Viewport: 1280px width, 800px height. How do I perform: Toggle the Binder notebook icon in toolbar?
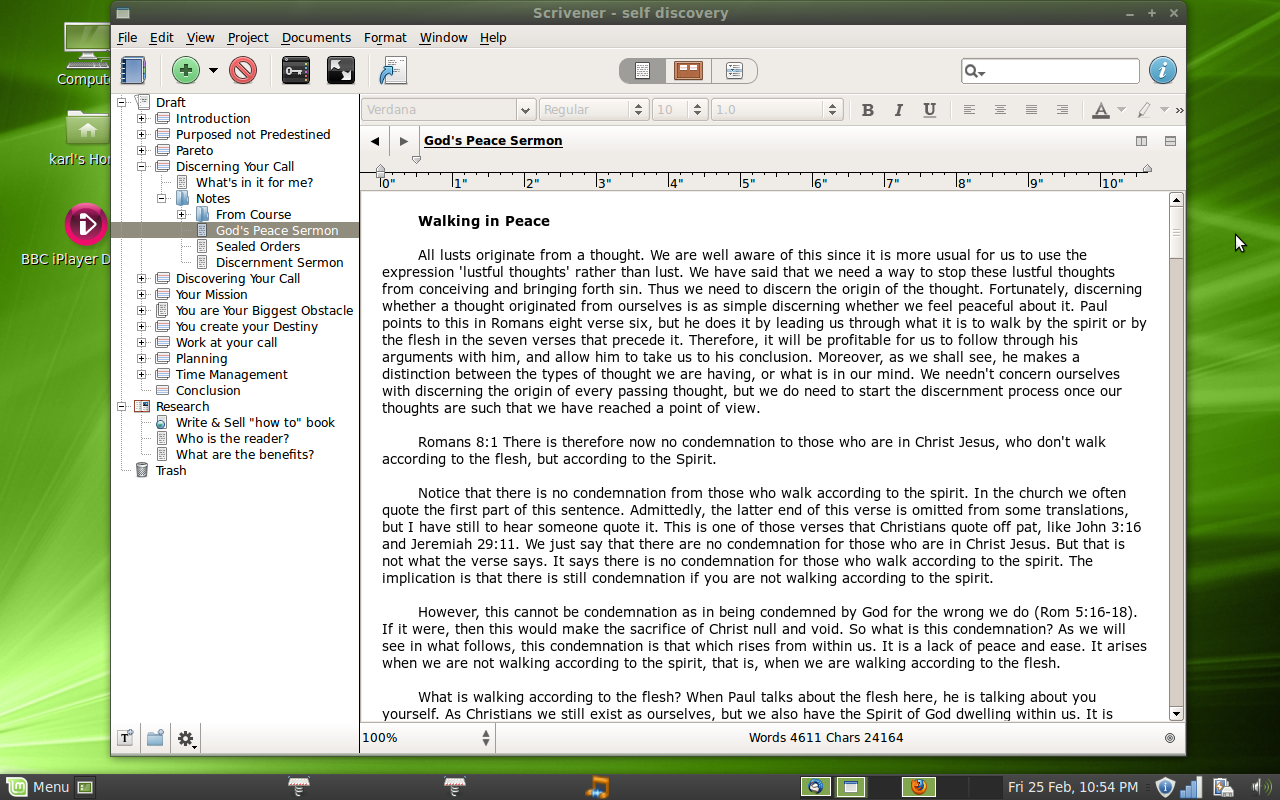[x=133, y=70]
